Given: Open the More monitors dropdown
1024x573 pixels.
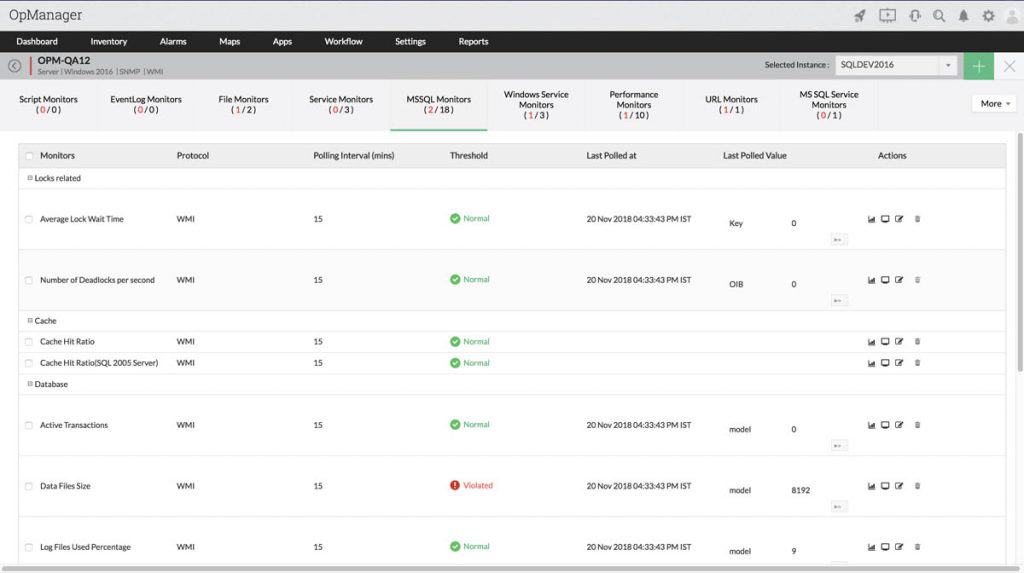Looking at the screenshot, I should (x=995, y=104).
